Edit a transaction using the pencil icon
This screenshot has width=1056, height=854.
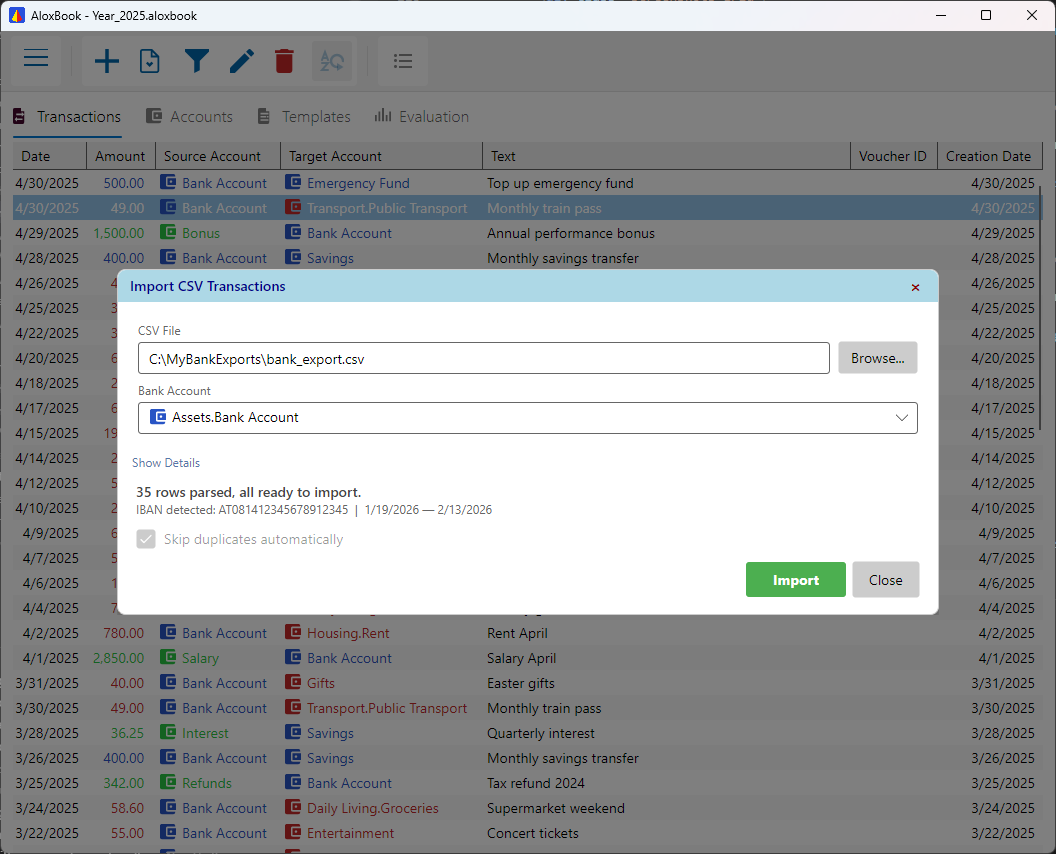pos(241,60)
